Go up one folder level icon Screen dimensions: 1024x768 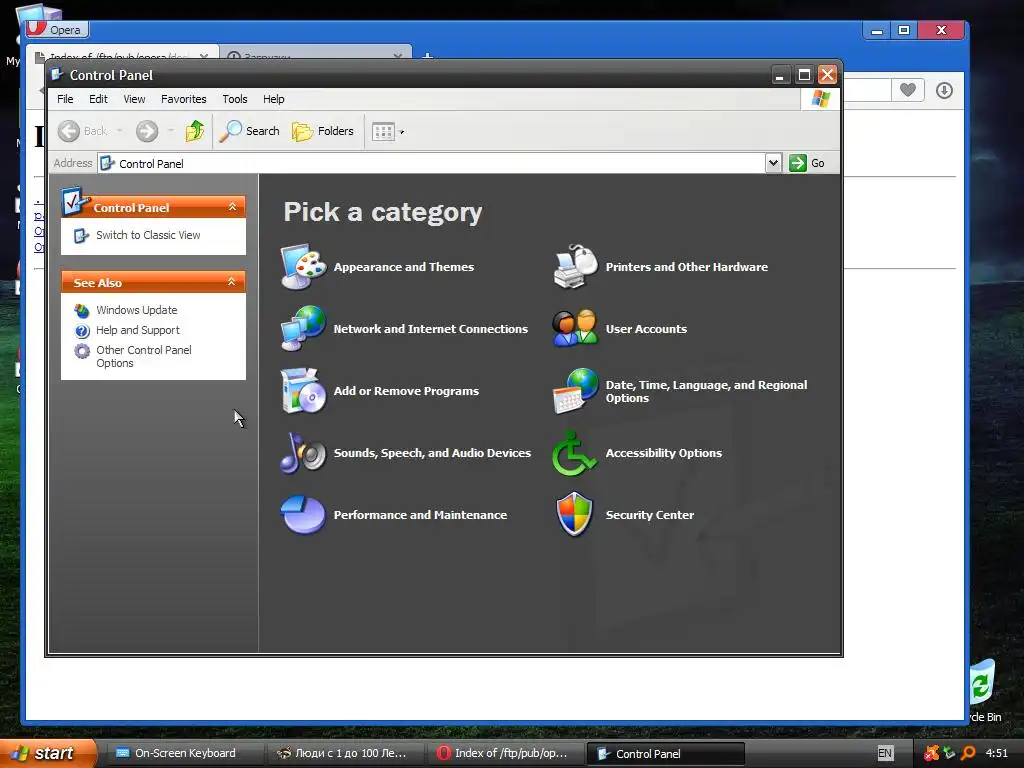[x=195, y=131]
